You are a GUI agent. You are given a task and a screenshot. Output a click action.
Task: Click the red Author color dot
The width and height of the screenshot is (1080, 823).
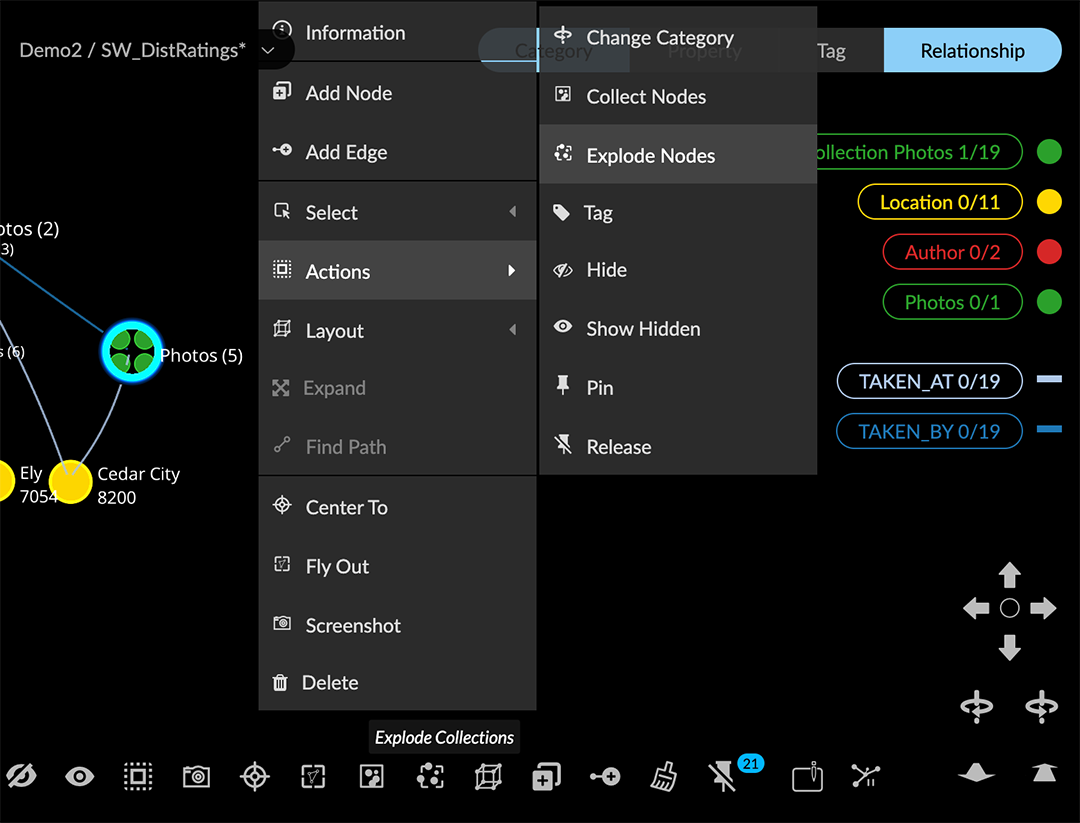1048,252
